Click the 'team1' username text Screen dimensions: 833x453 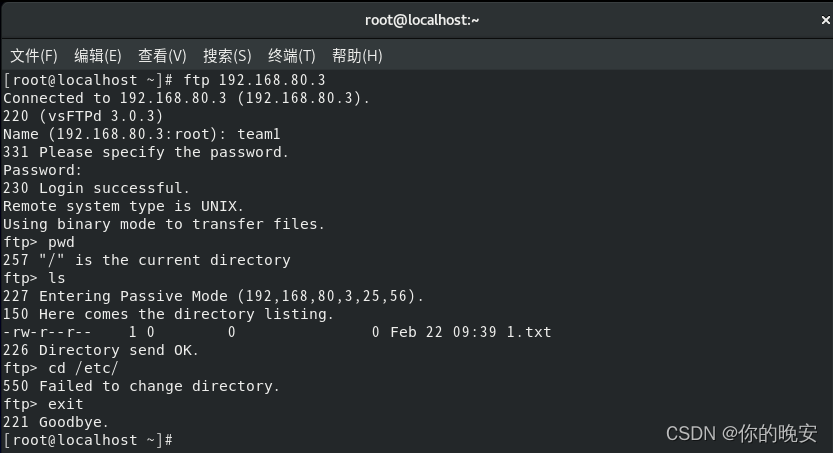(258, 134)
